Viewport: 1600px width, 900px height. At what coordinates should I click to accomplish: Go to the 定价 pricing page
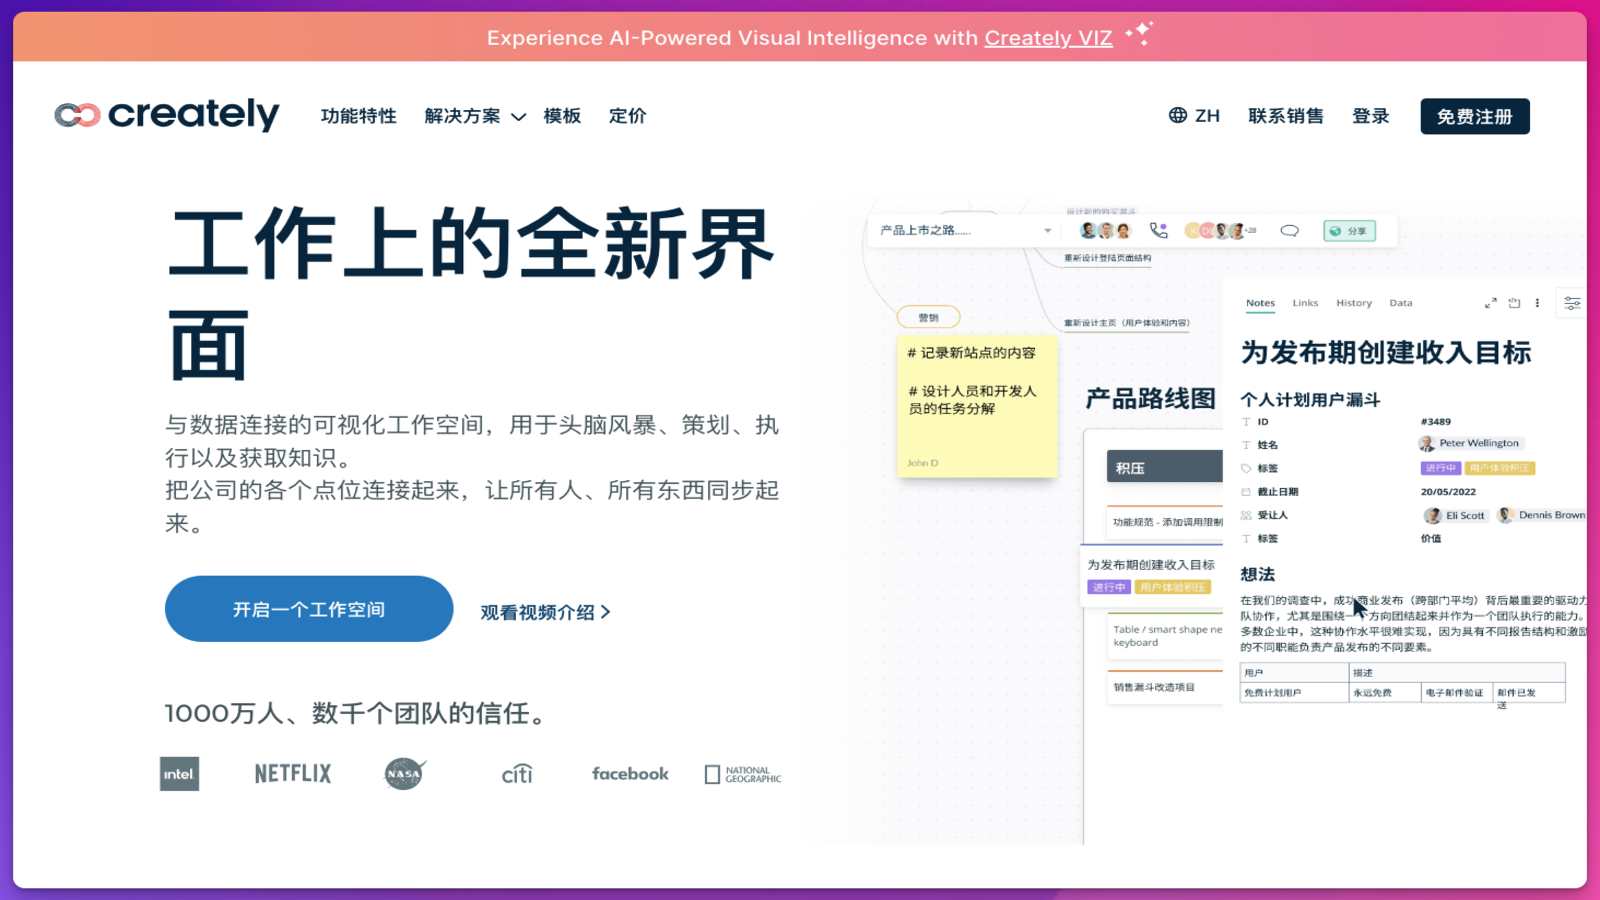[627, 117]
